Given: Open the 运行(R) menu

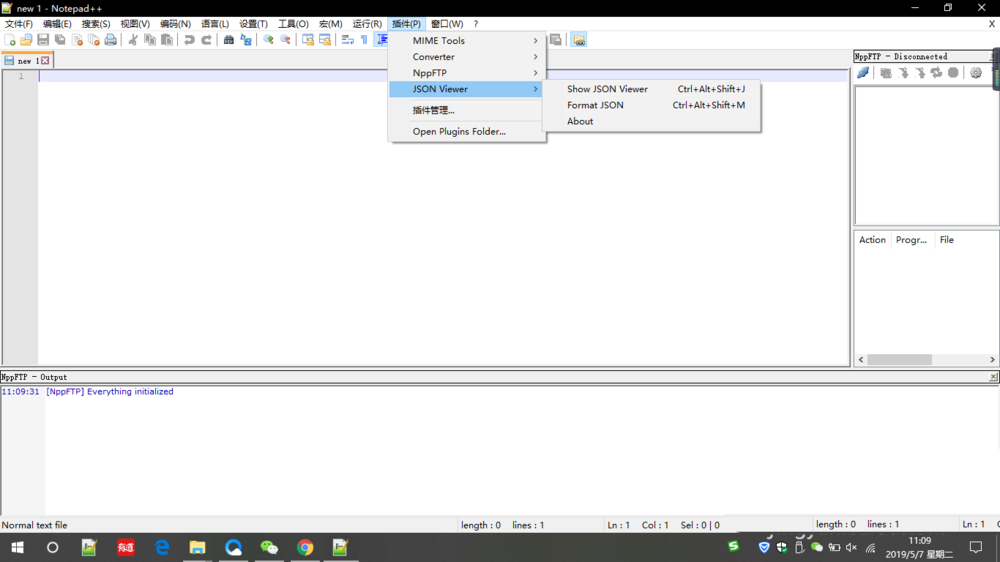Looking at the screenshot, I should point(367,24).
